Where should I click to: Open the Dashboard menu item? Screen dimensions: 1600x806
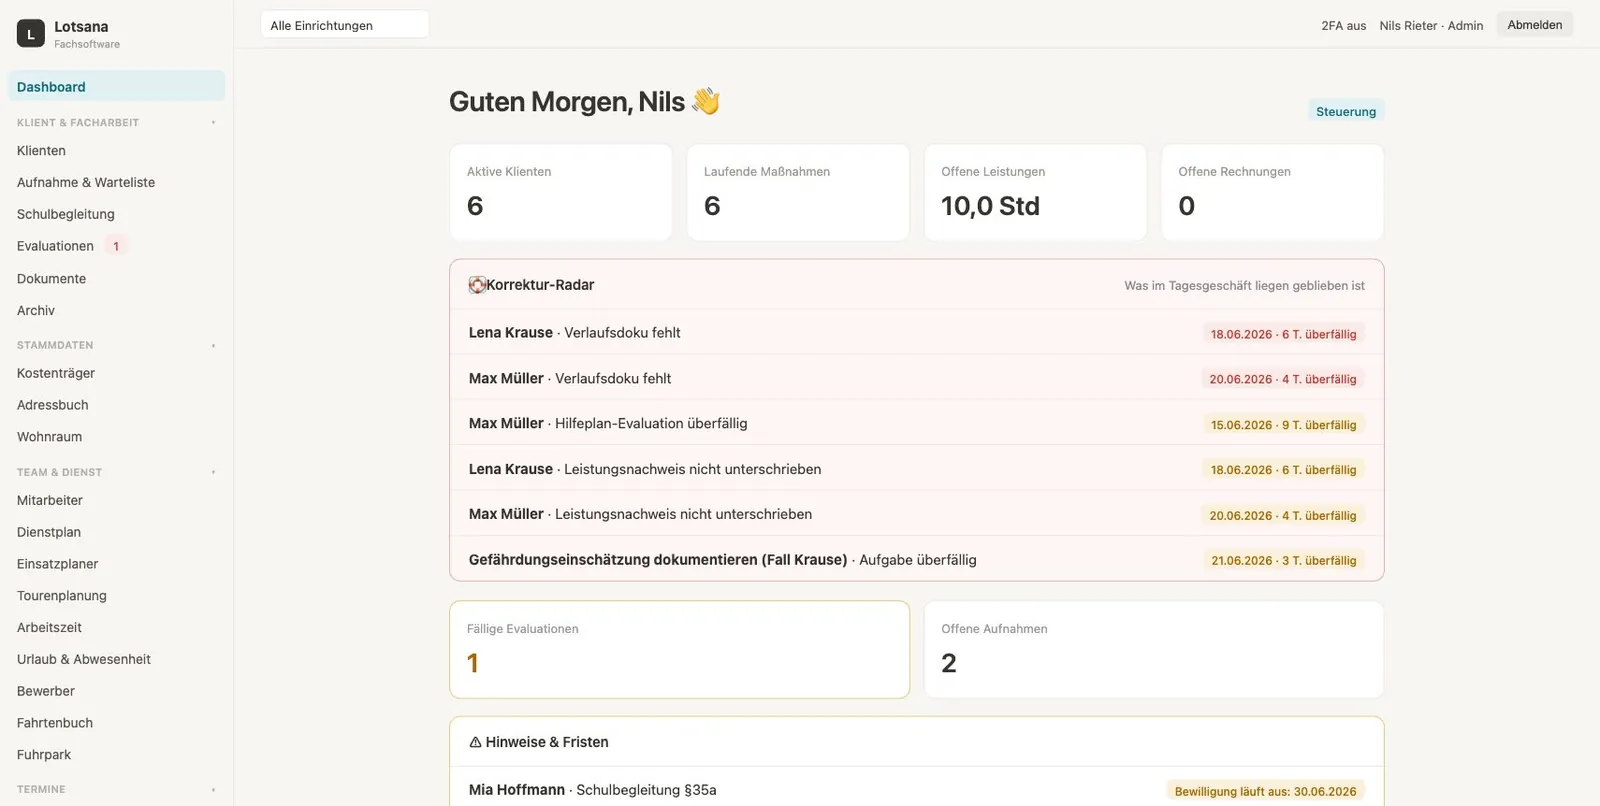tap(117, 87)
